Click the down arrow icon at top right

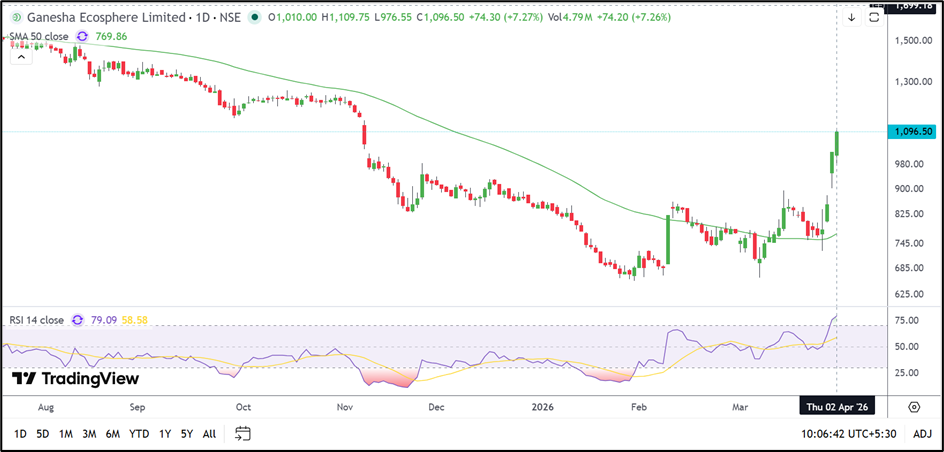(852, 17)
